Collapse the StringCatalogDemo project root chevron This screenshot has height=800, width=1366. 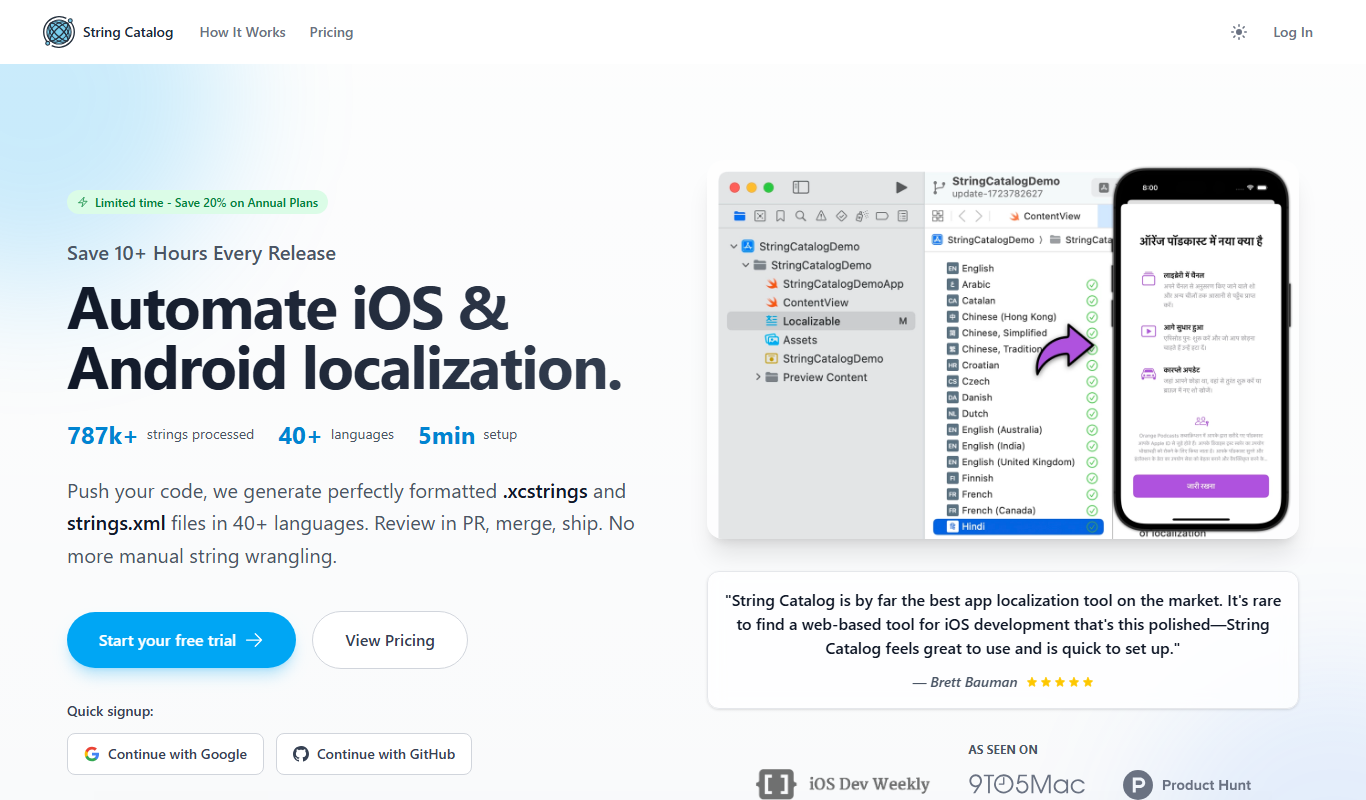734,246
